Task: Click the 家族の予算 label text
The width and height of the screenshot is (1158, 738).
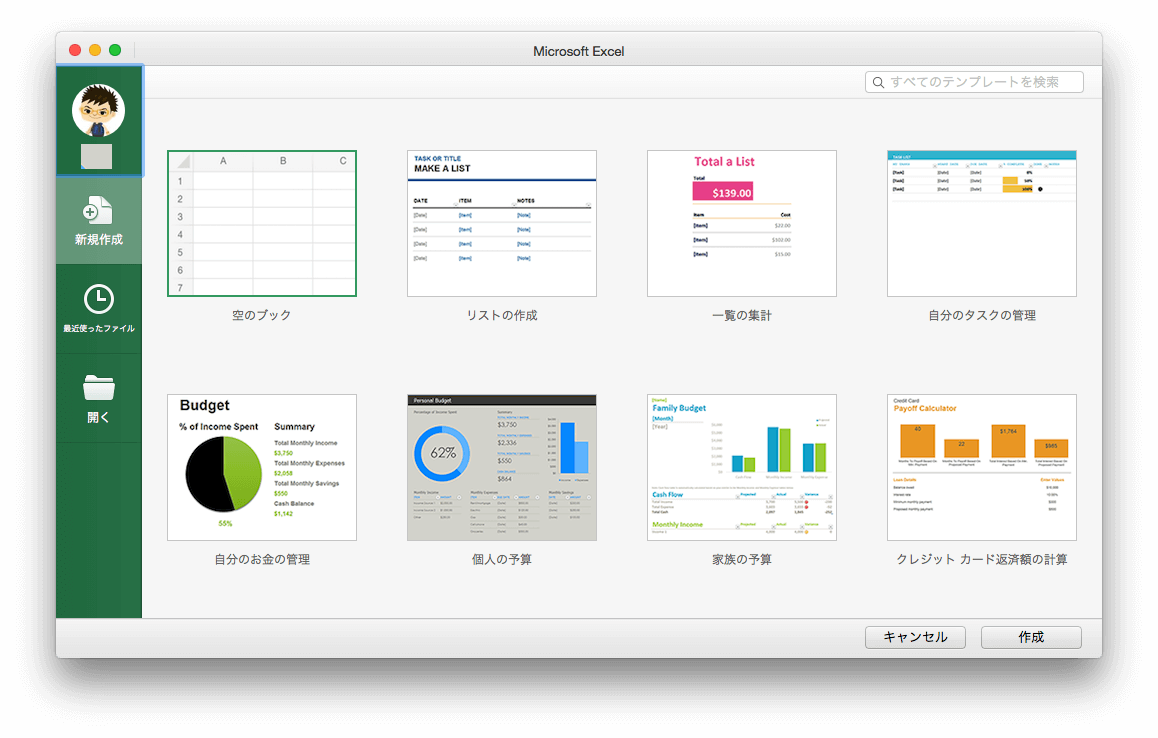Action: (x=741, y=559)
